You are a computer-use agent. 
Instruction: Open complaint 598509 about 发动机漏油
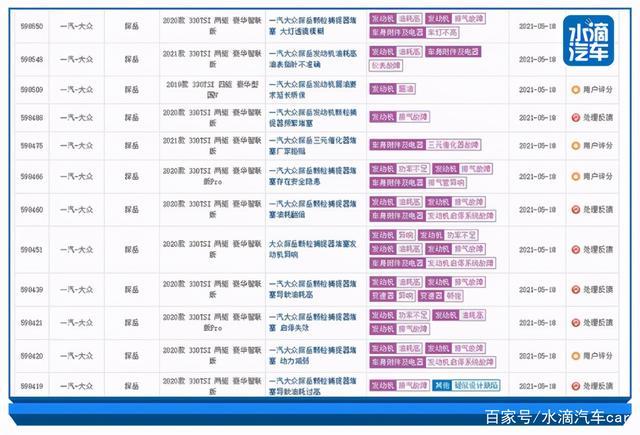coord(313,89)
